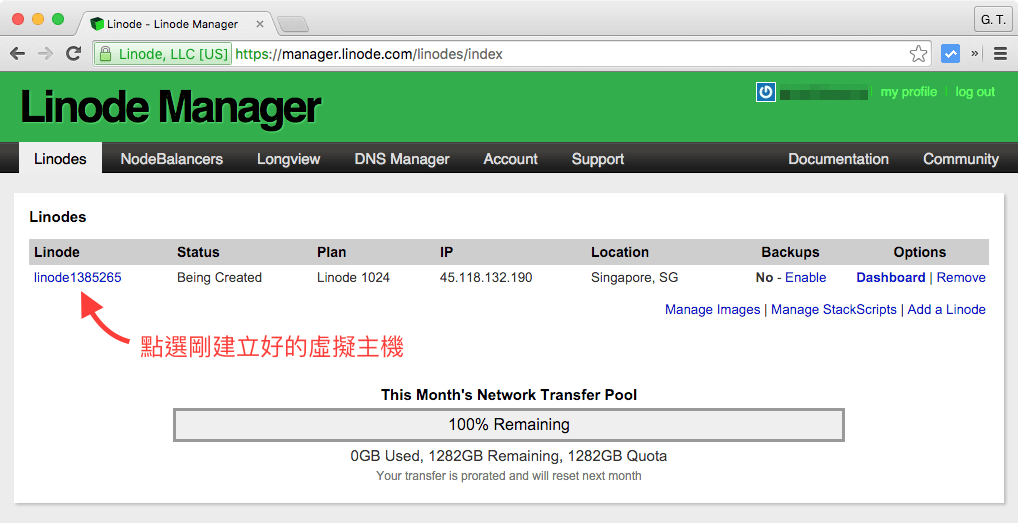Click the blurred username in the header
This screenshot has width=1018, height=523.
[x=824, y=93]
